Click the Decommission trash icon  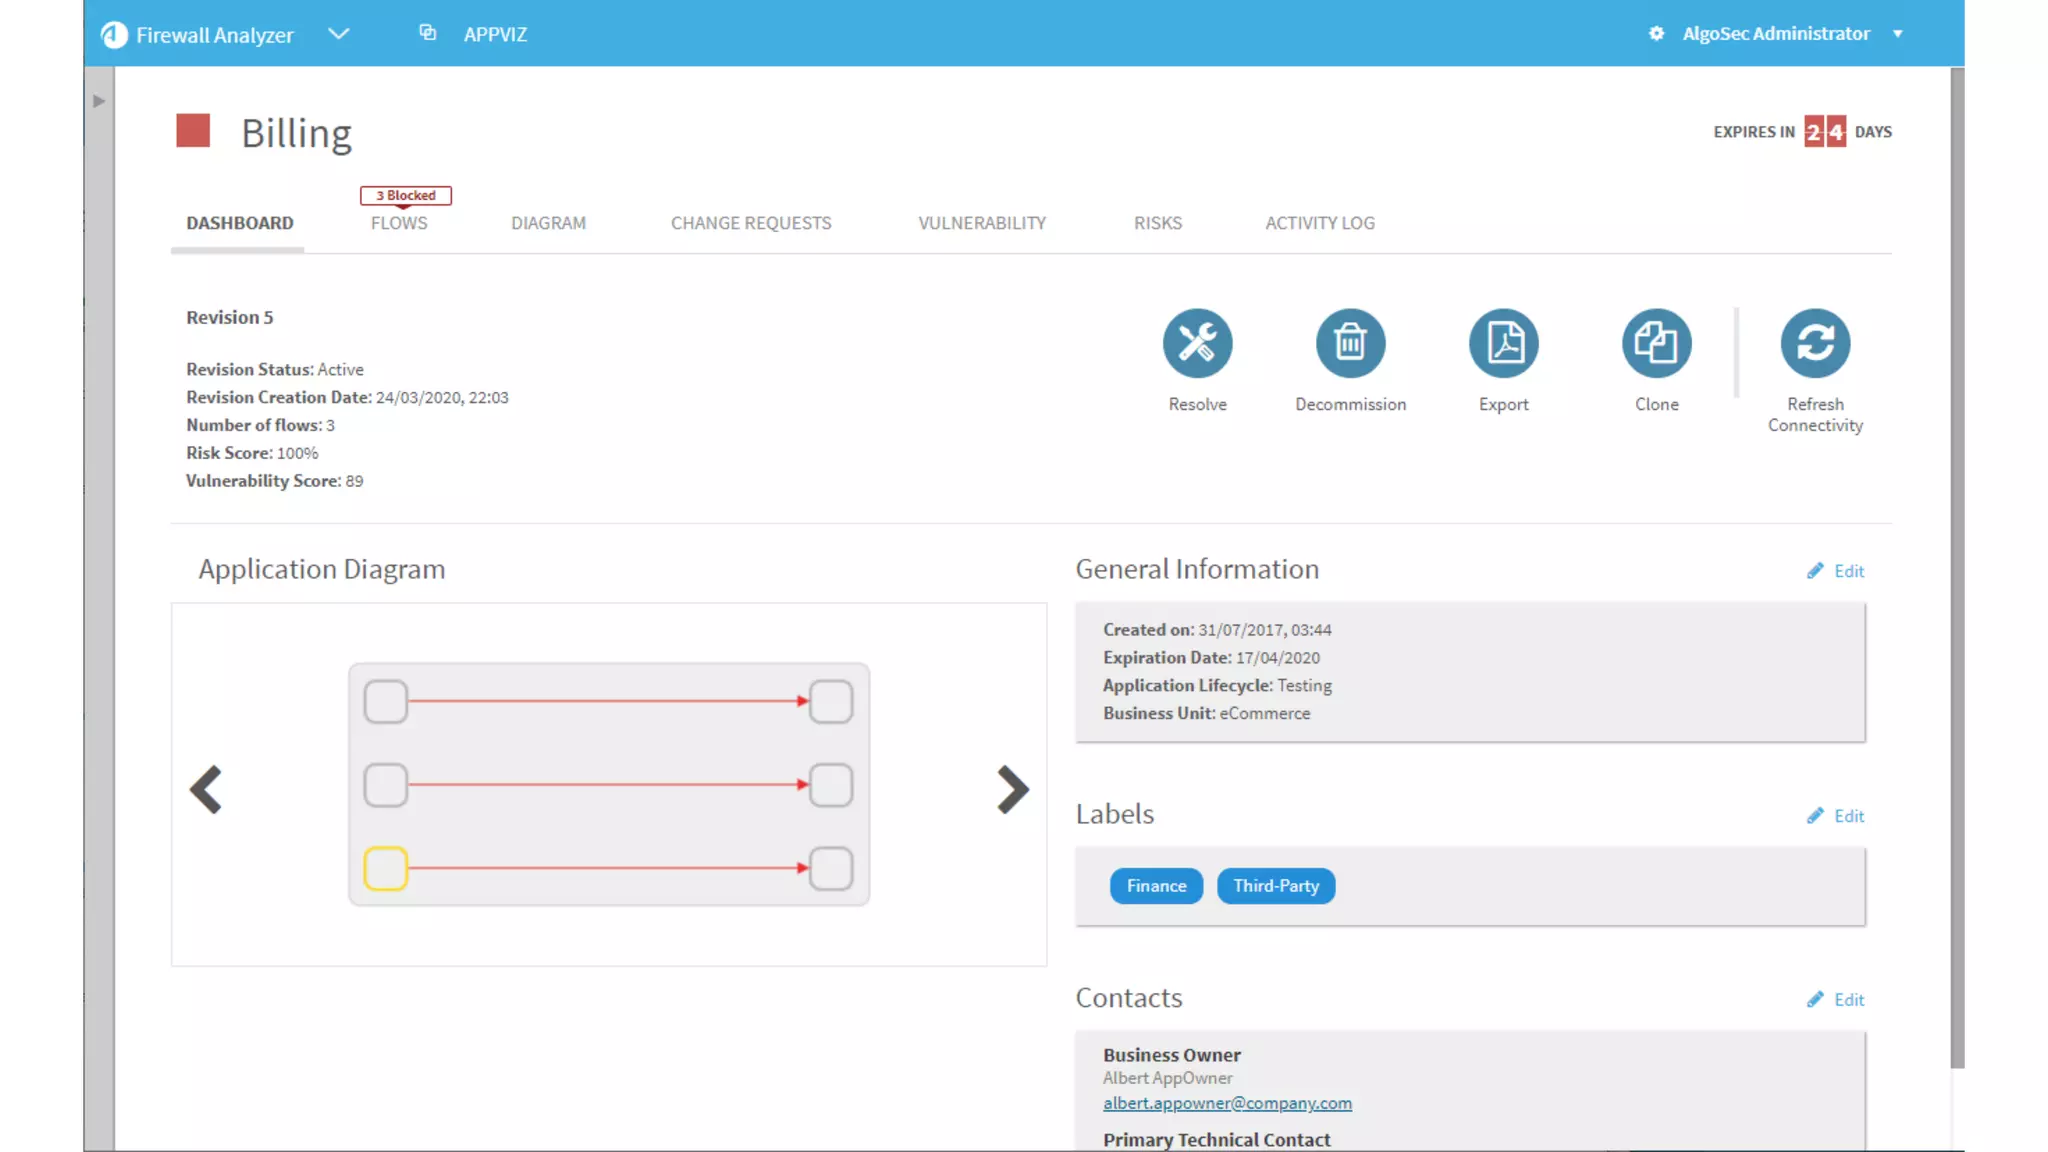tap(1350, 343)
